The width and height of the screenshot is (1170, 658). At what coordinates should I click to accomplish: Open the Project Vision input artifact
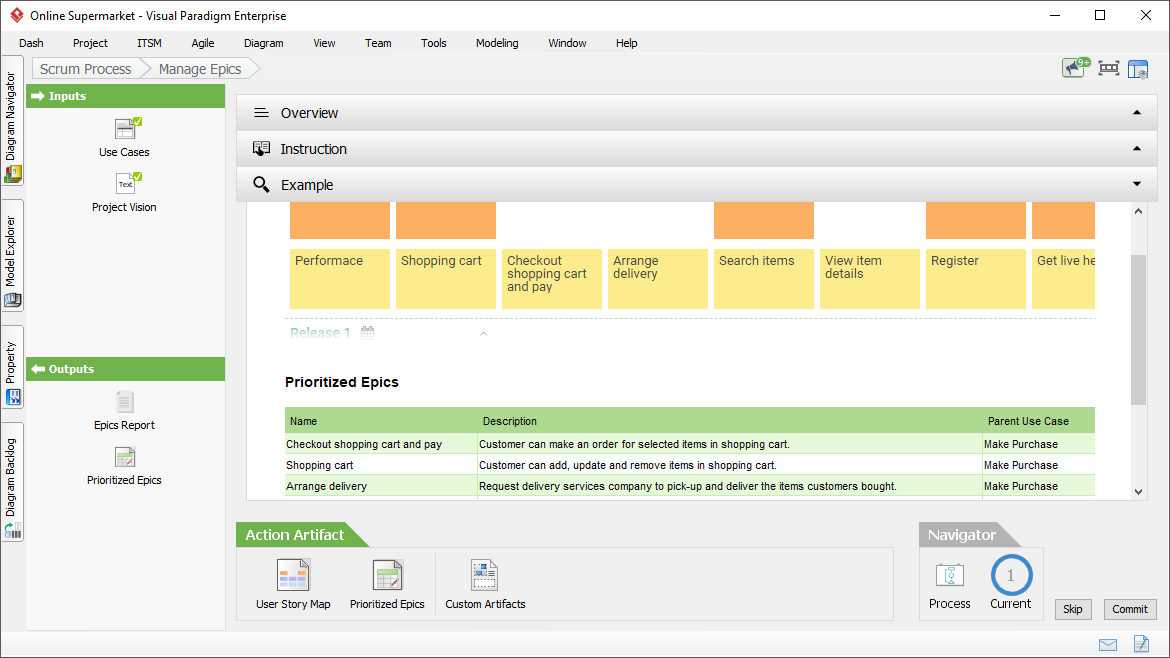125,192
